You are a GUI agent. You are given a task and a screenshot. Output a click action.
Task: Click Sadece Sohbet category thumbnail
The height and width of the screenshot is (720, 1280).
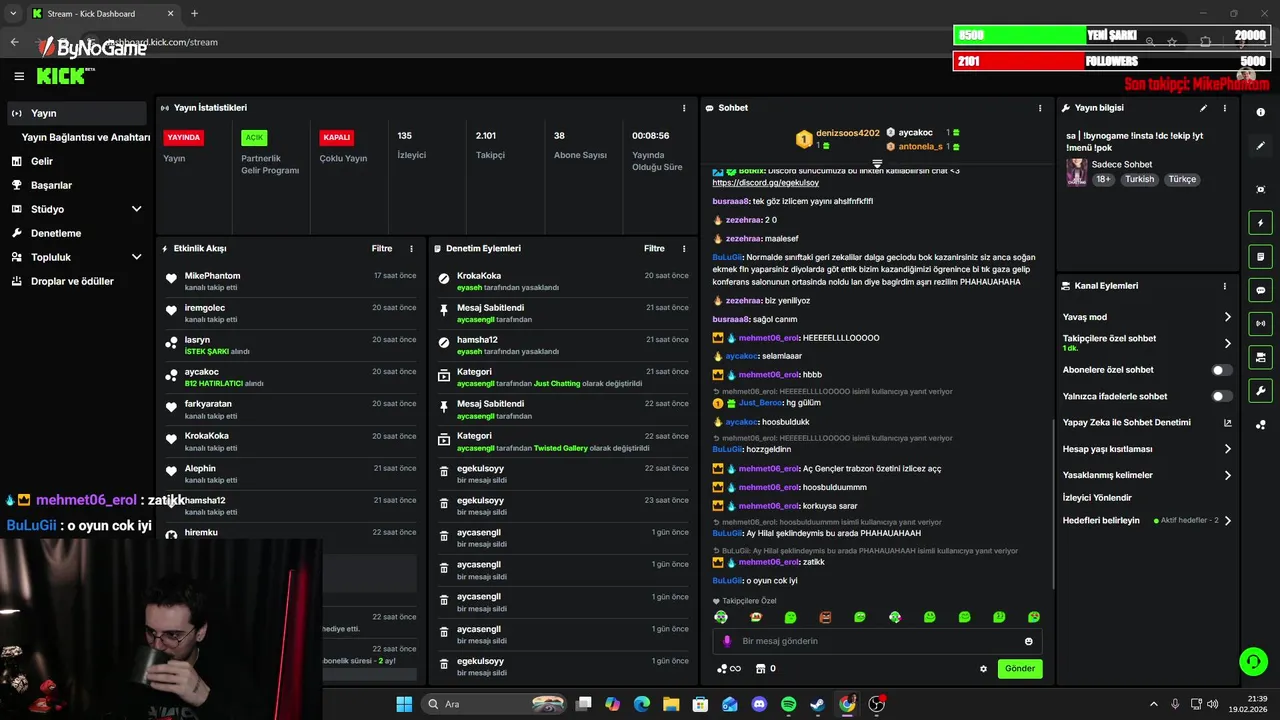[x=1076, y=171]
